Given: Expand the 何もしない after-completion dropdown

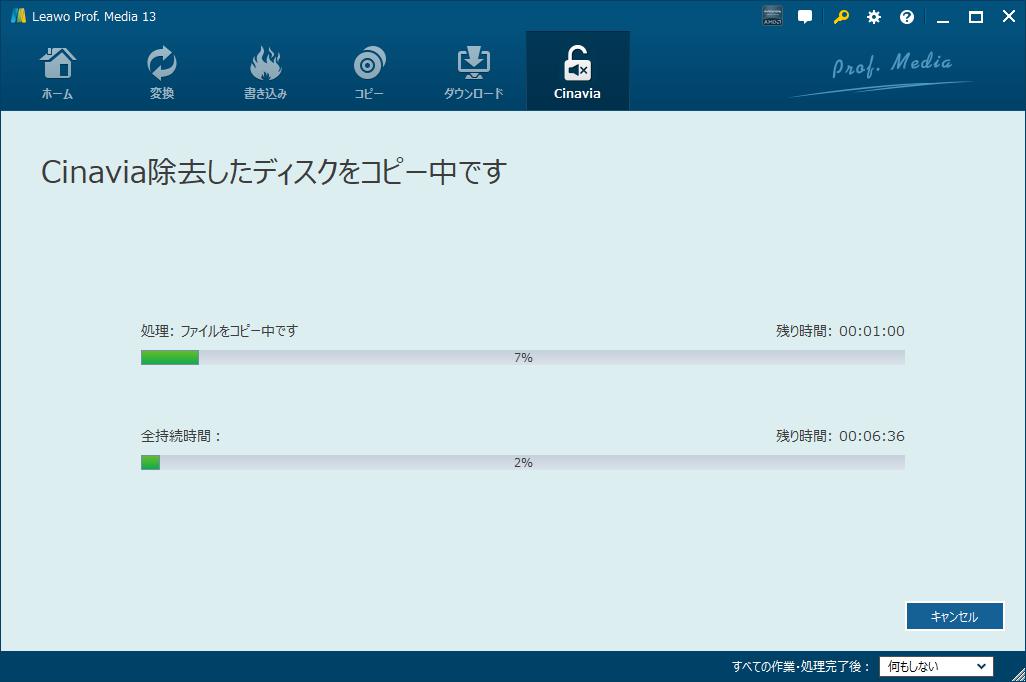Looking at the screenshot, I should [936, 666].
